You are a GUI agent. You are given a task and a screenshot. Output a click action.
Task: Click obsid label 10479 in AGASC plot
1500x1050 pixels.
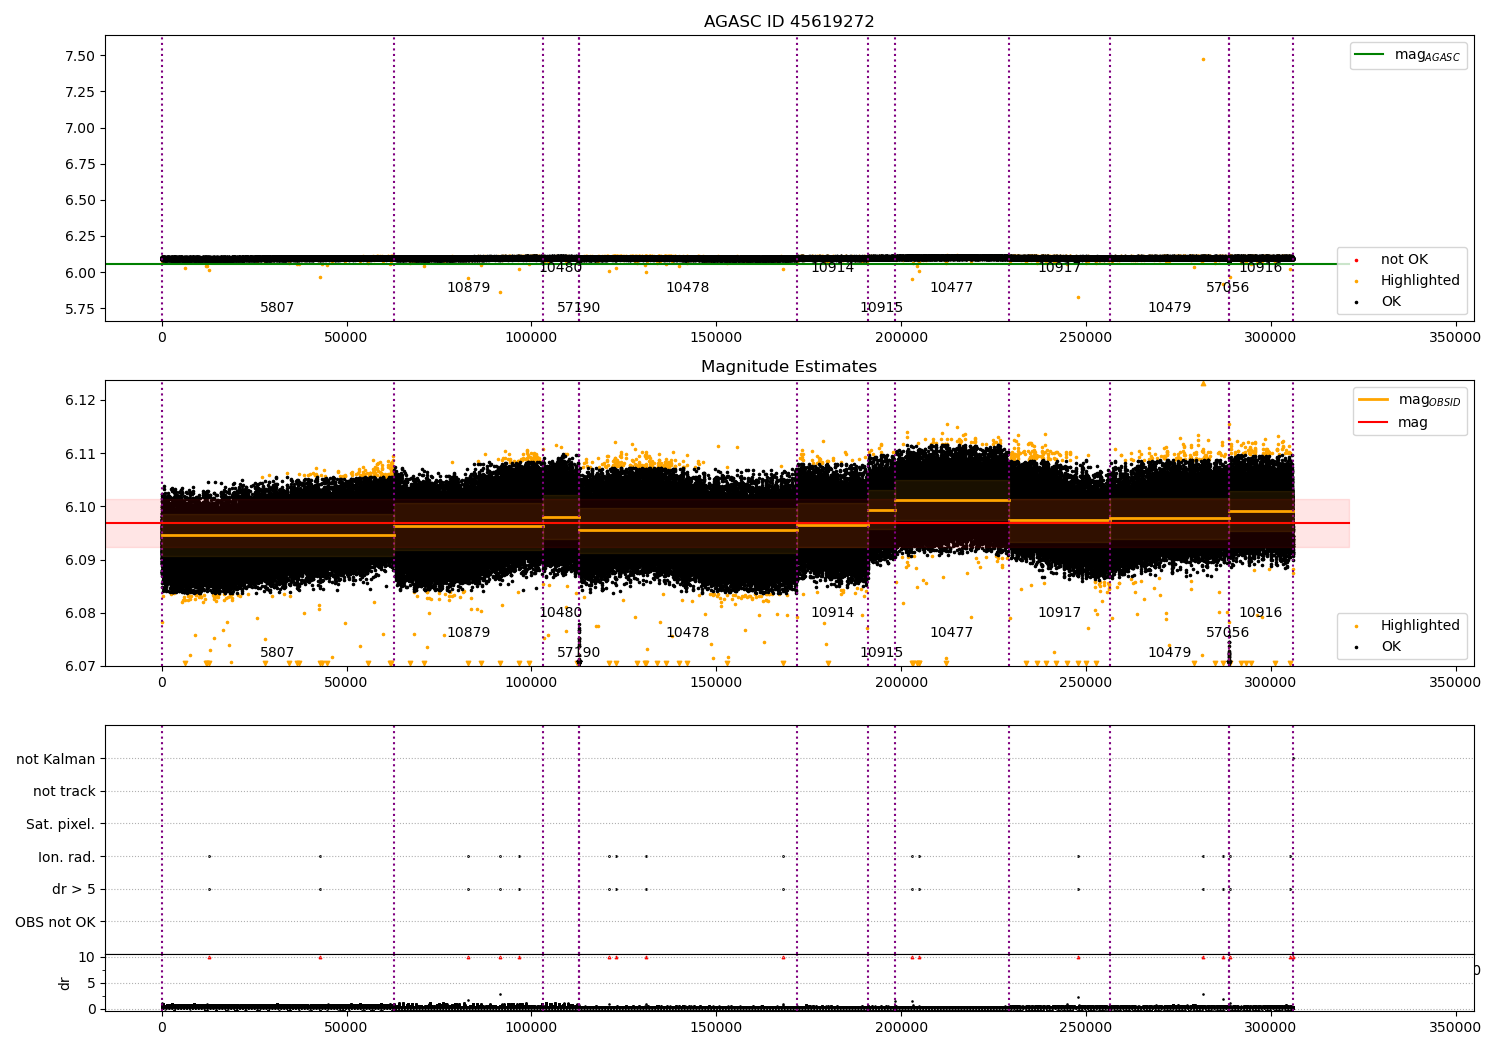1169,307
